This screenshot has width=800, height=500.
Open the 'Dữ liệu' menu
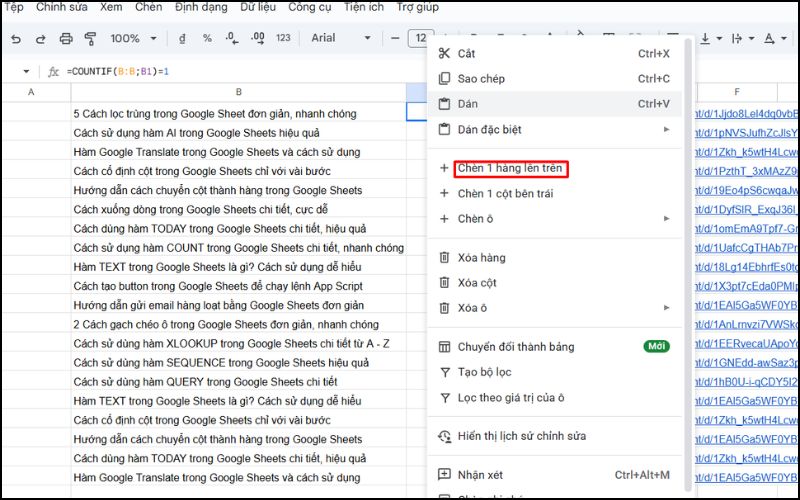259,7
